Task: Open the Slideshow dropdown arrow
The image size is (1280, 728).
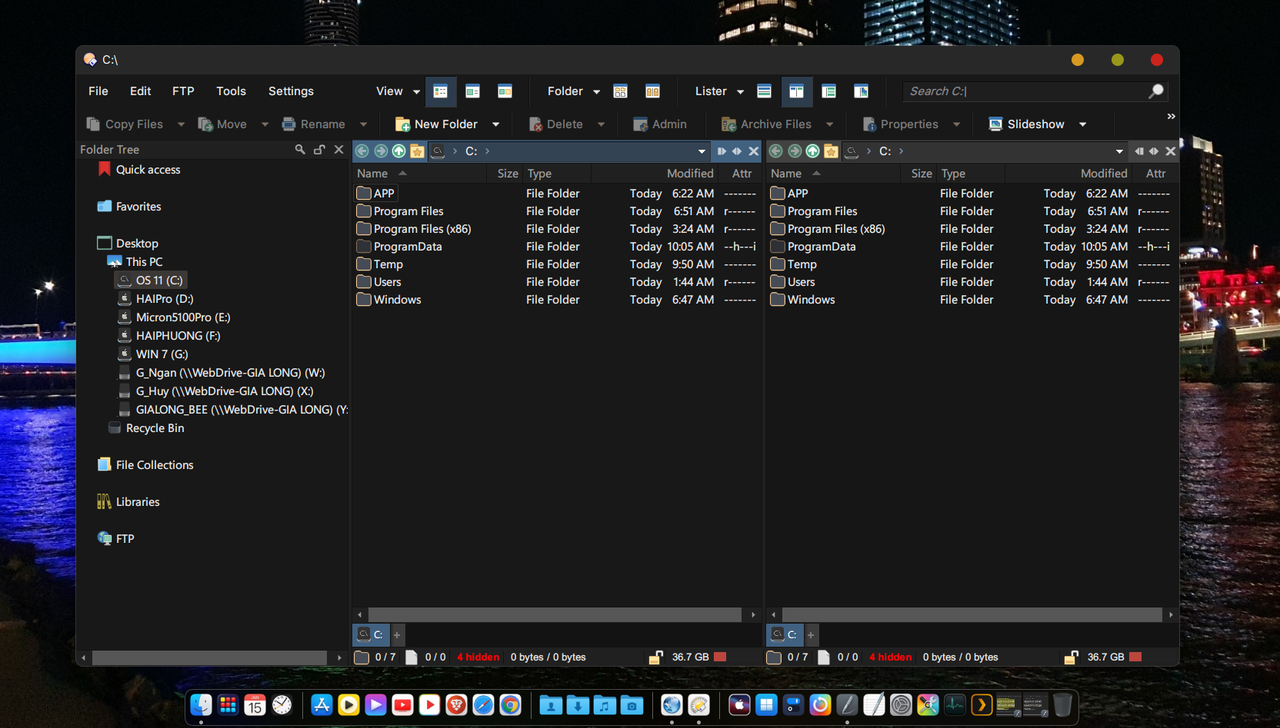Action: [x=1083, y=123]
